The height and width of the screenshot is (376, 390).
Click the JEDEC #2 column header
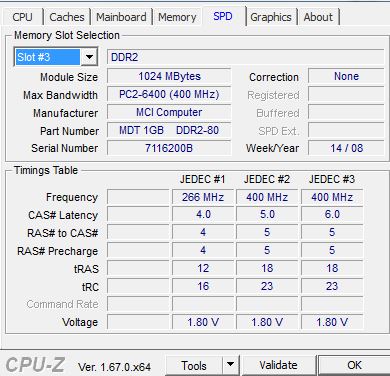pos(267,179)
